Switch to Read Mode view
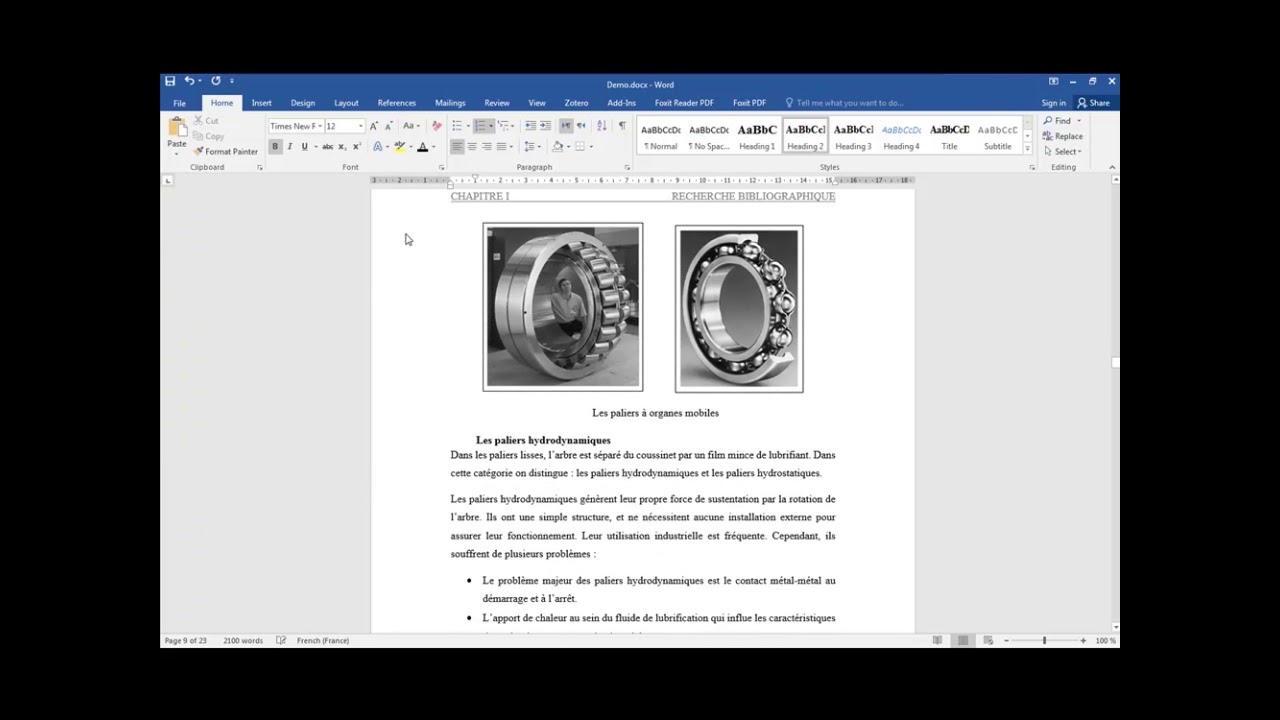Screen dimensions: 1280x720 coord(938,641)
